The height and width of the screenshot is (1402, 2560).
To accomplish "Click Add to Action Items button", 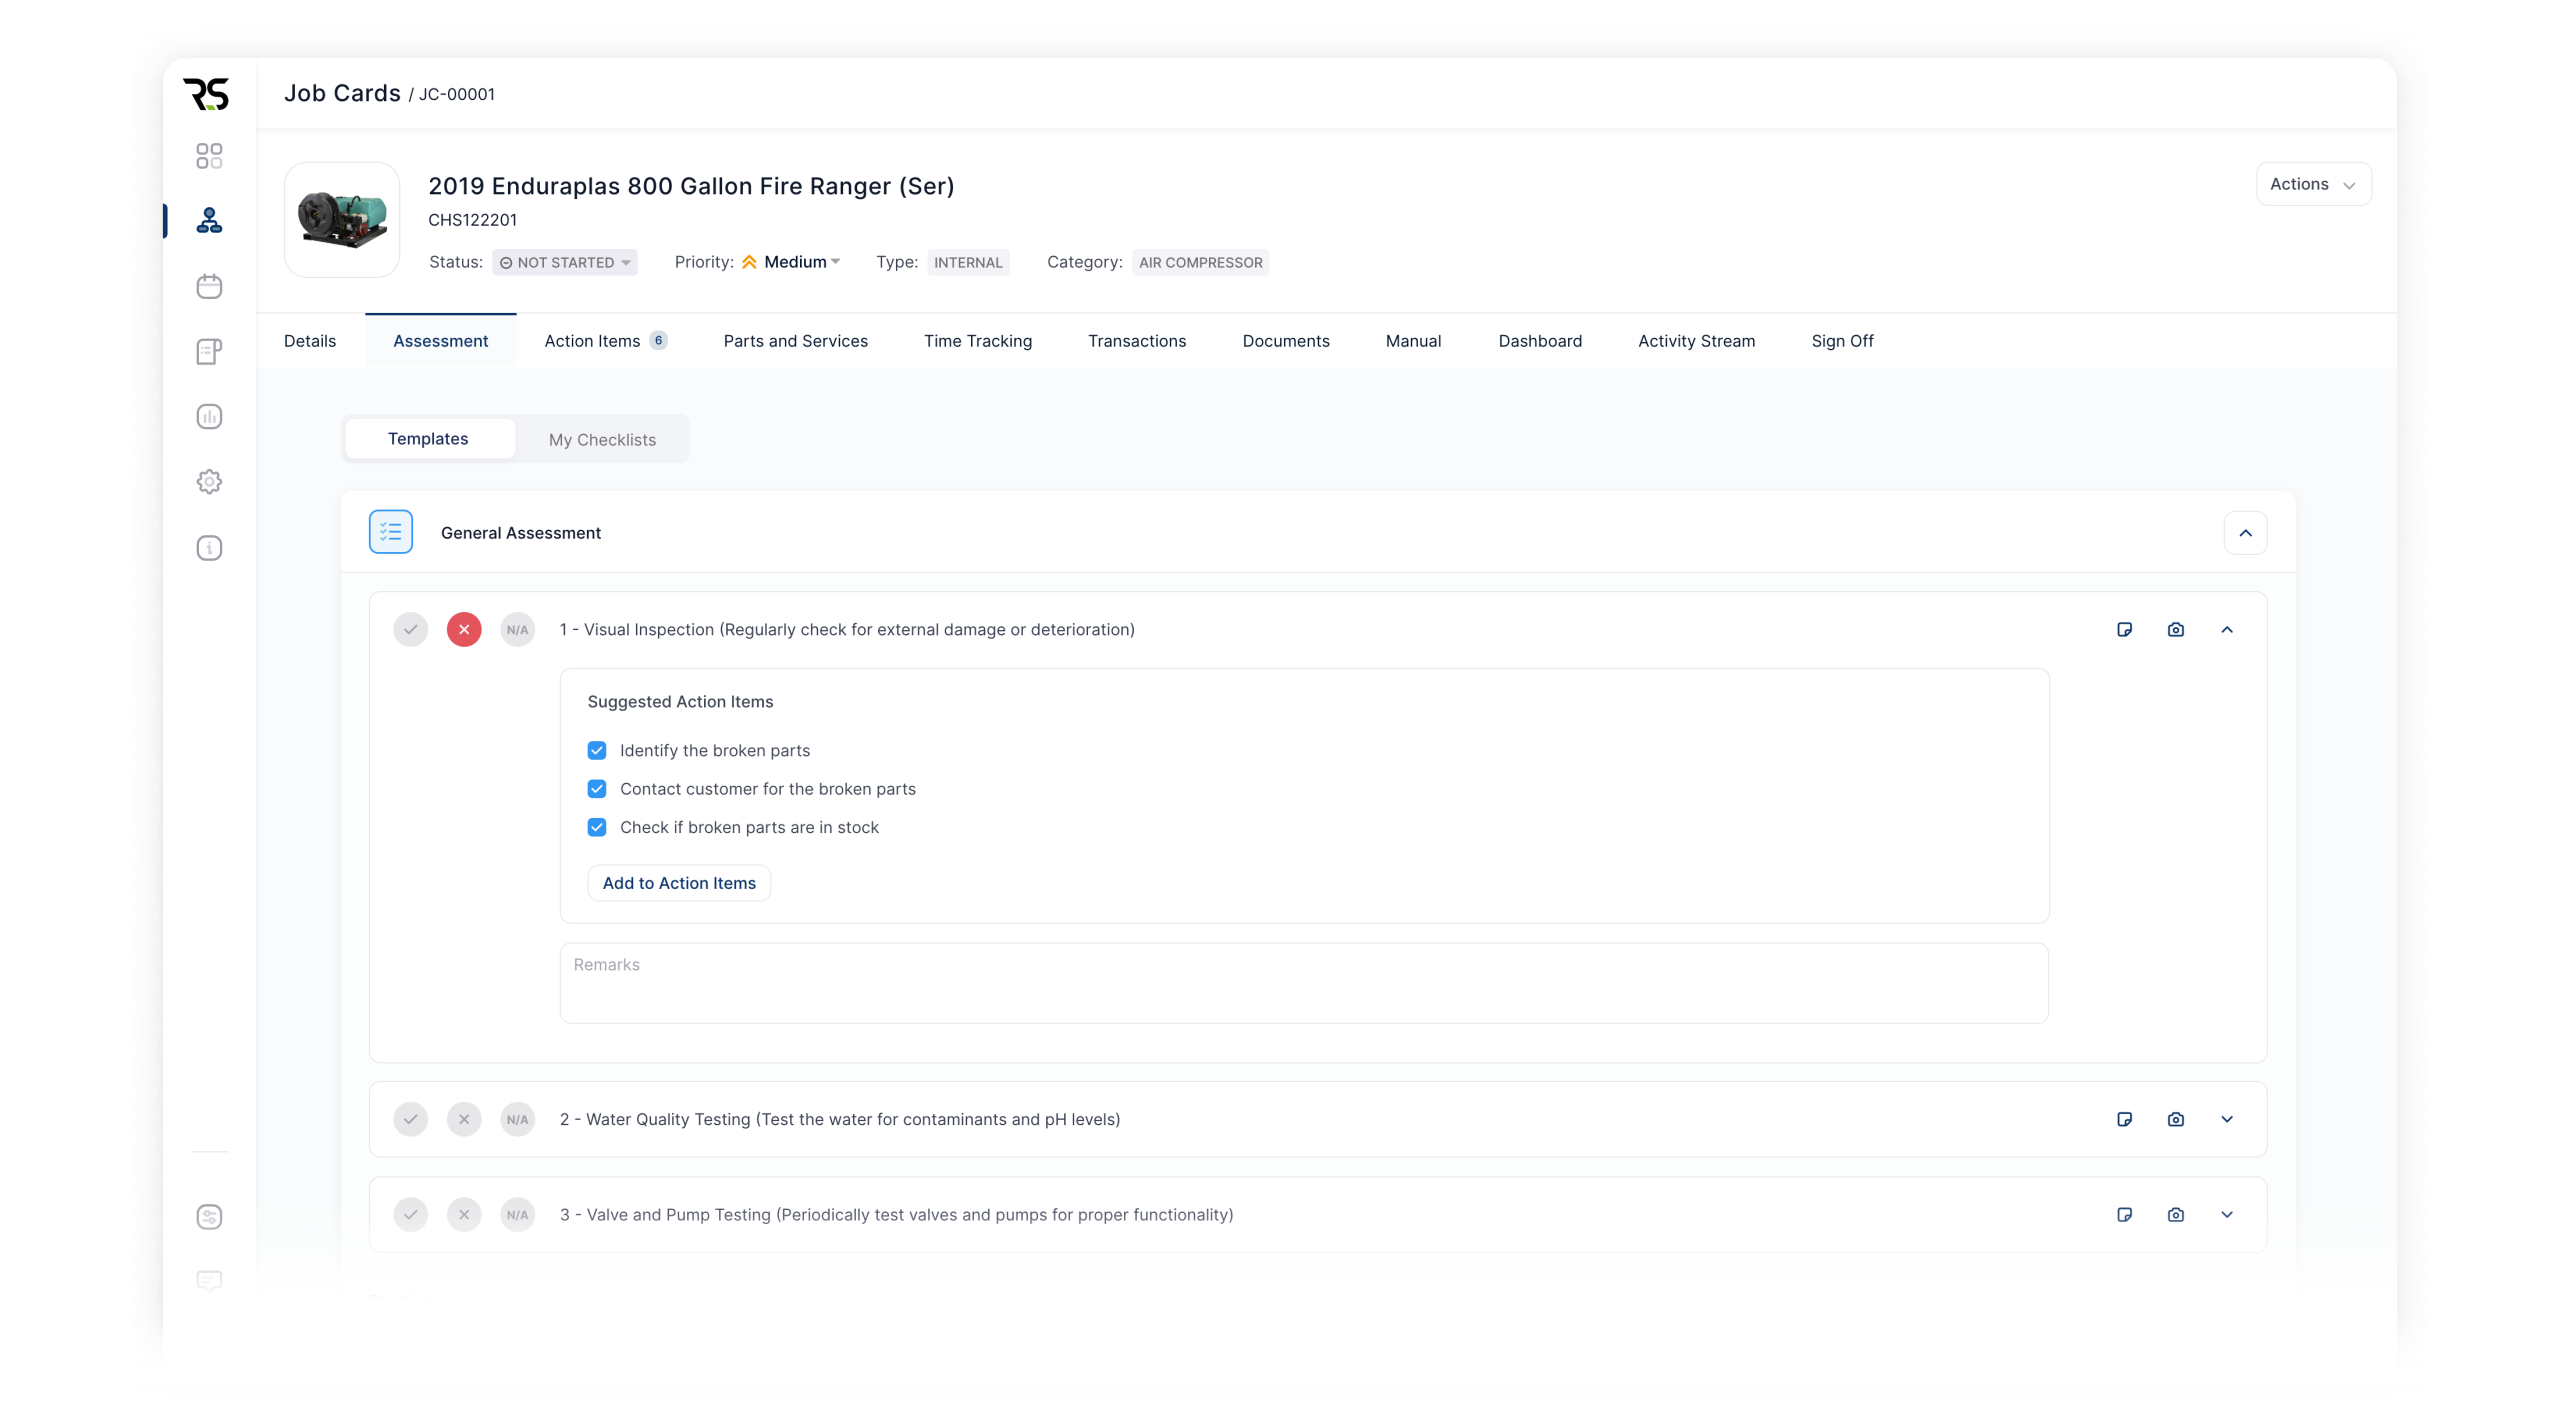I will [x=679, y=883].
